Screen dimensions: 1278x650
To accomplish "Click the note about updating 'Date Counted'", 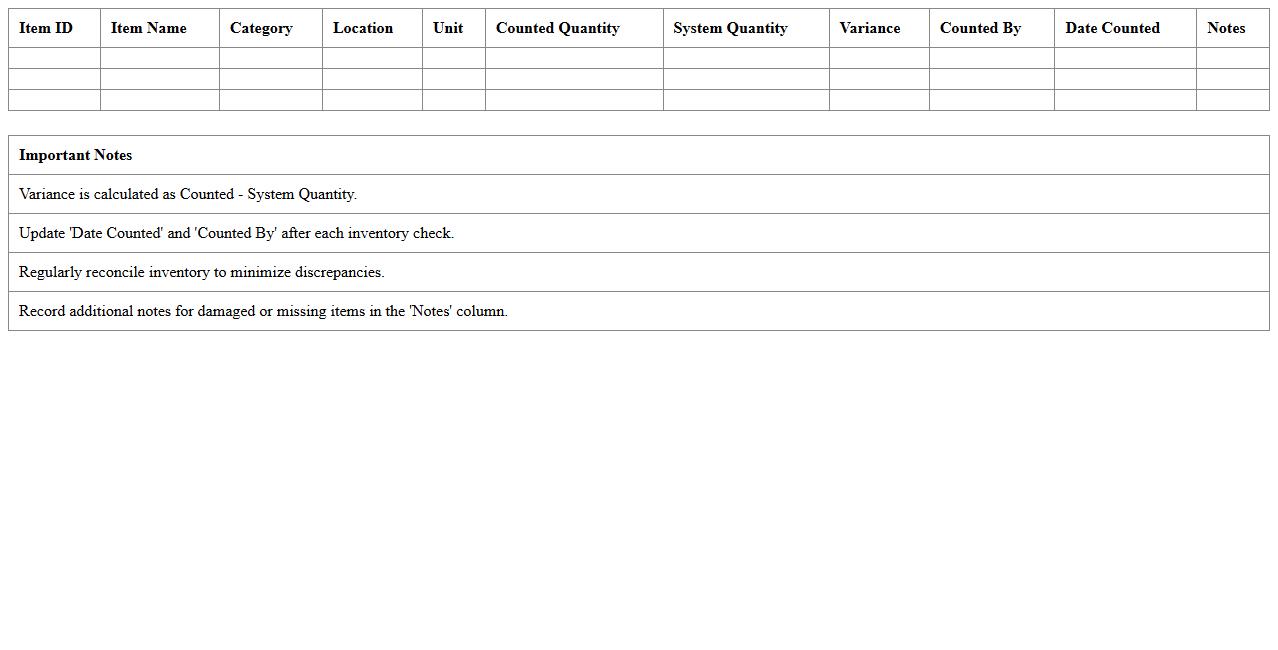I will (x=236, y=233).
